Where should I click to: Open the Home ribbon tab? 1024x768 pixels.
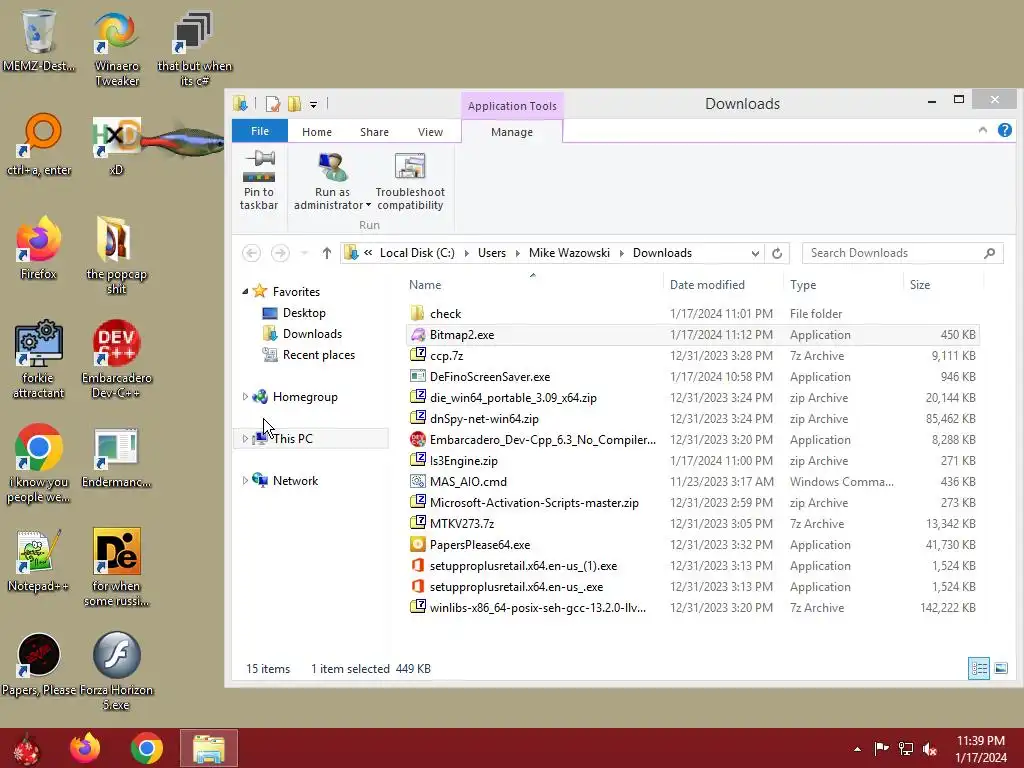pyautogui.click(x=317, y=132)
